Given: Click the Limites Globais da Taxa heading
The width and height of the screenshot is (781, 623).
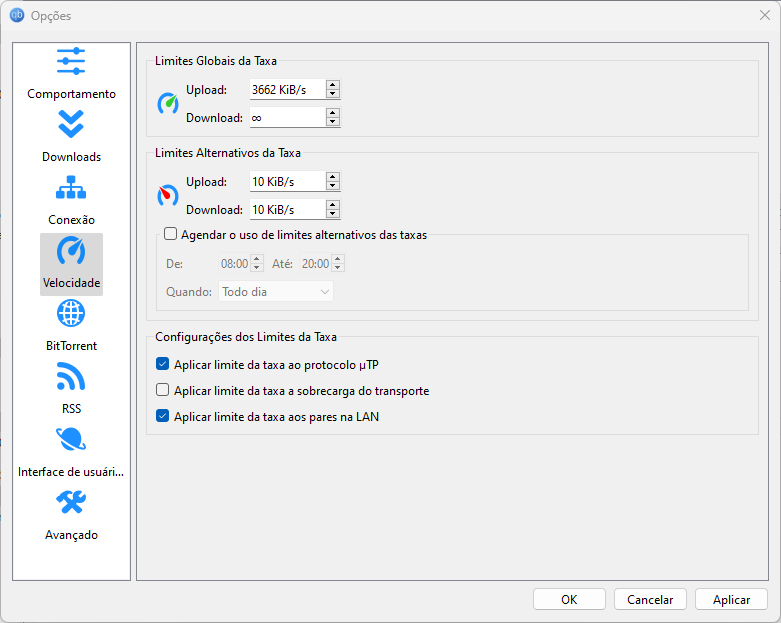Looking at the screenshot, I should coord(216,61).
